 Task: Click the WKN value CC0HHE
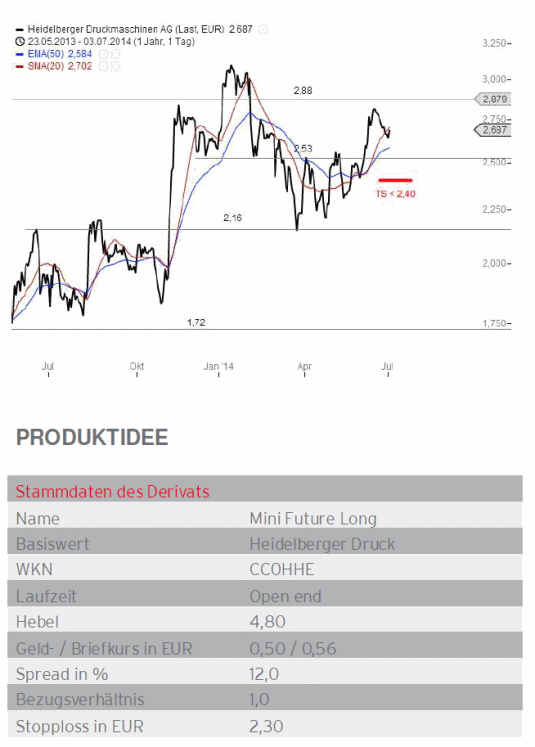click(282, 570)
